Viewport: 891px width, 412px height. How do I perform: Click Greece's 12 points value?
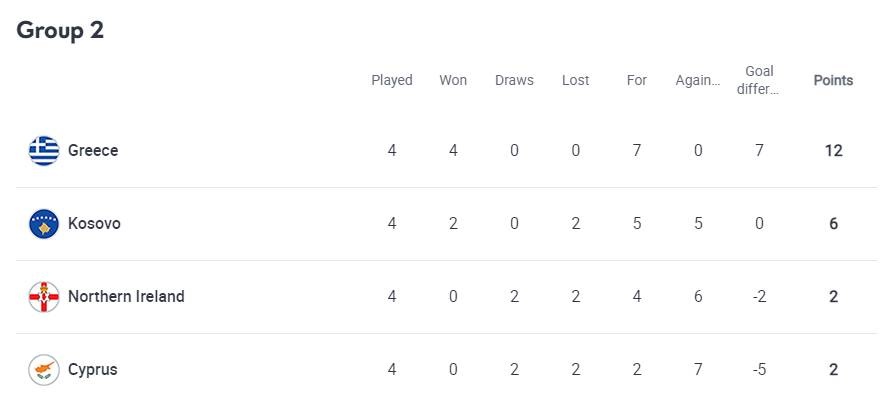(x=833, y=151)
